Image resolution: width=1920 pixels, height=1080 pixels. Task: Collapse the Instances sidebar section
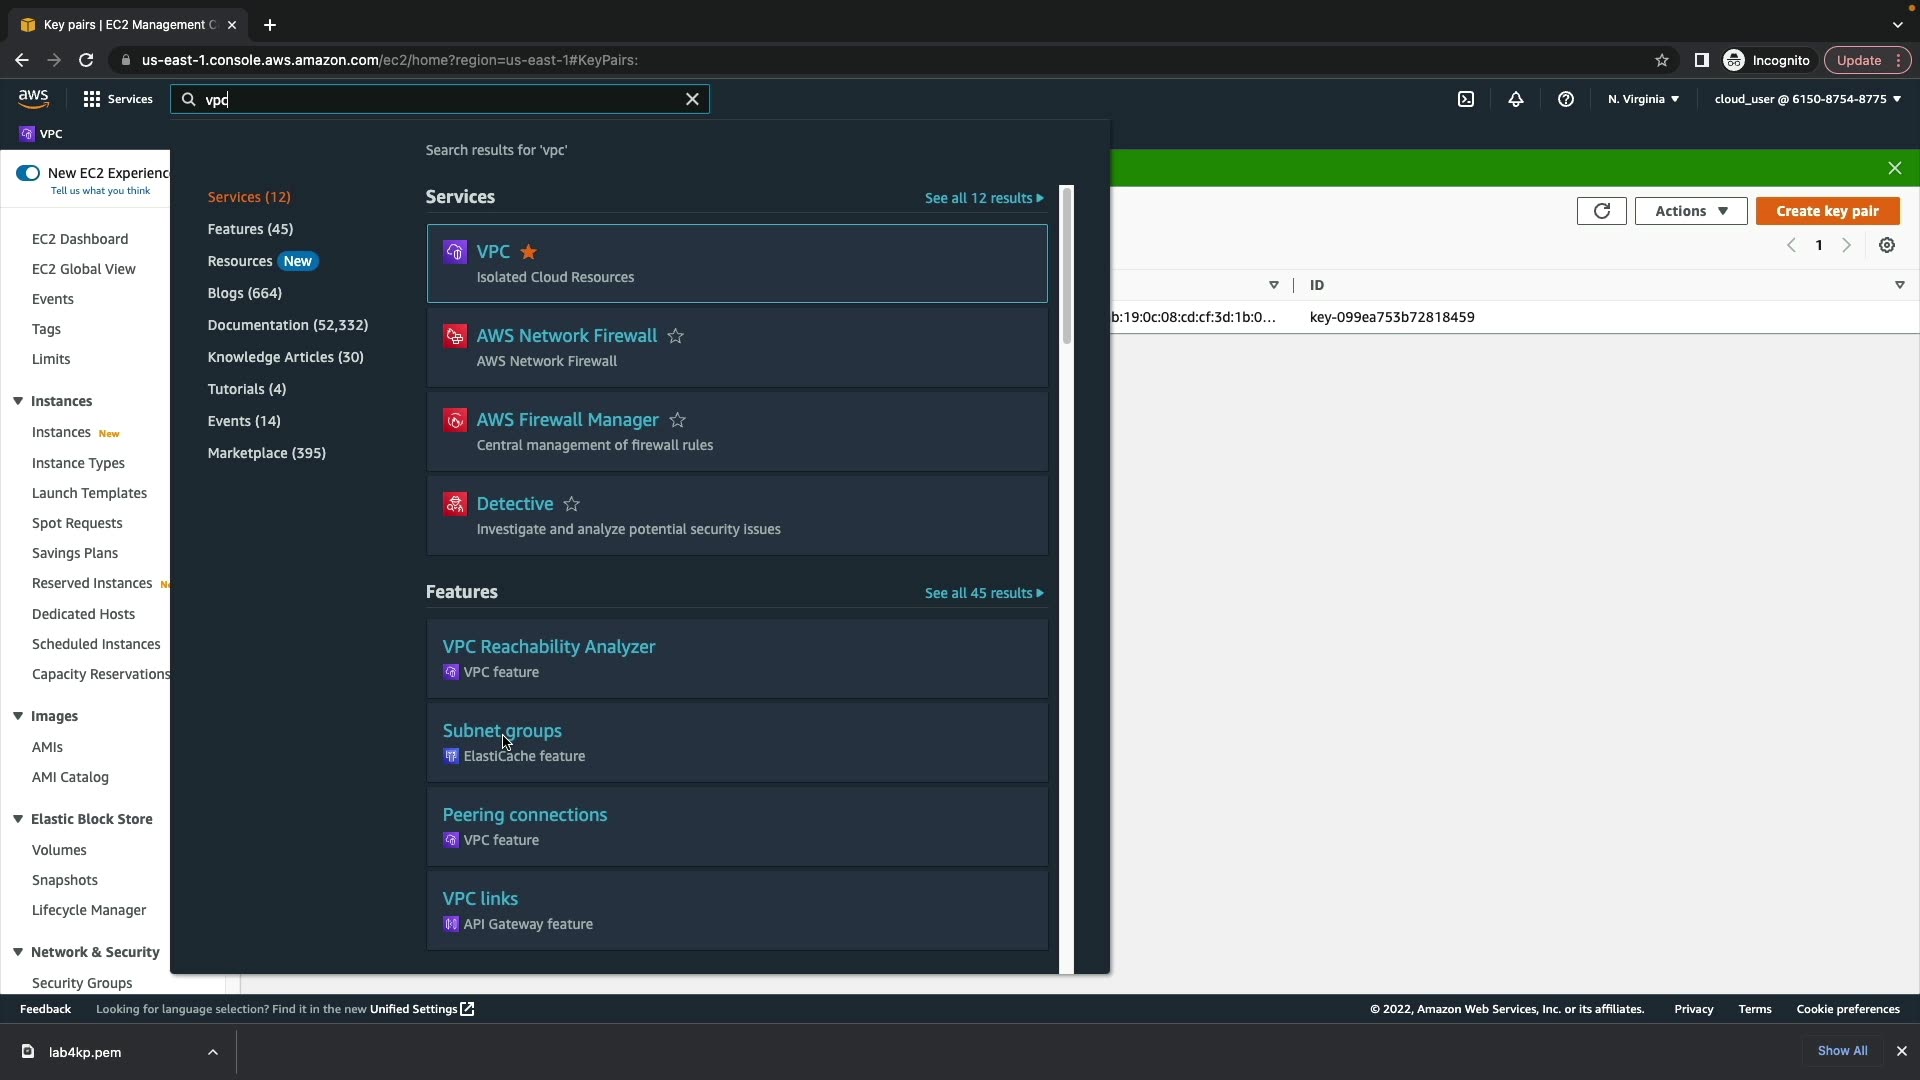18,401
